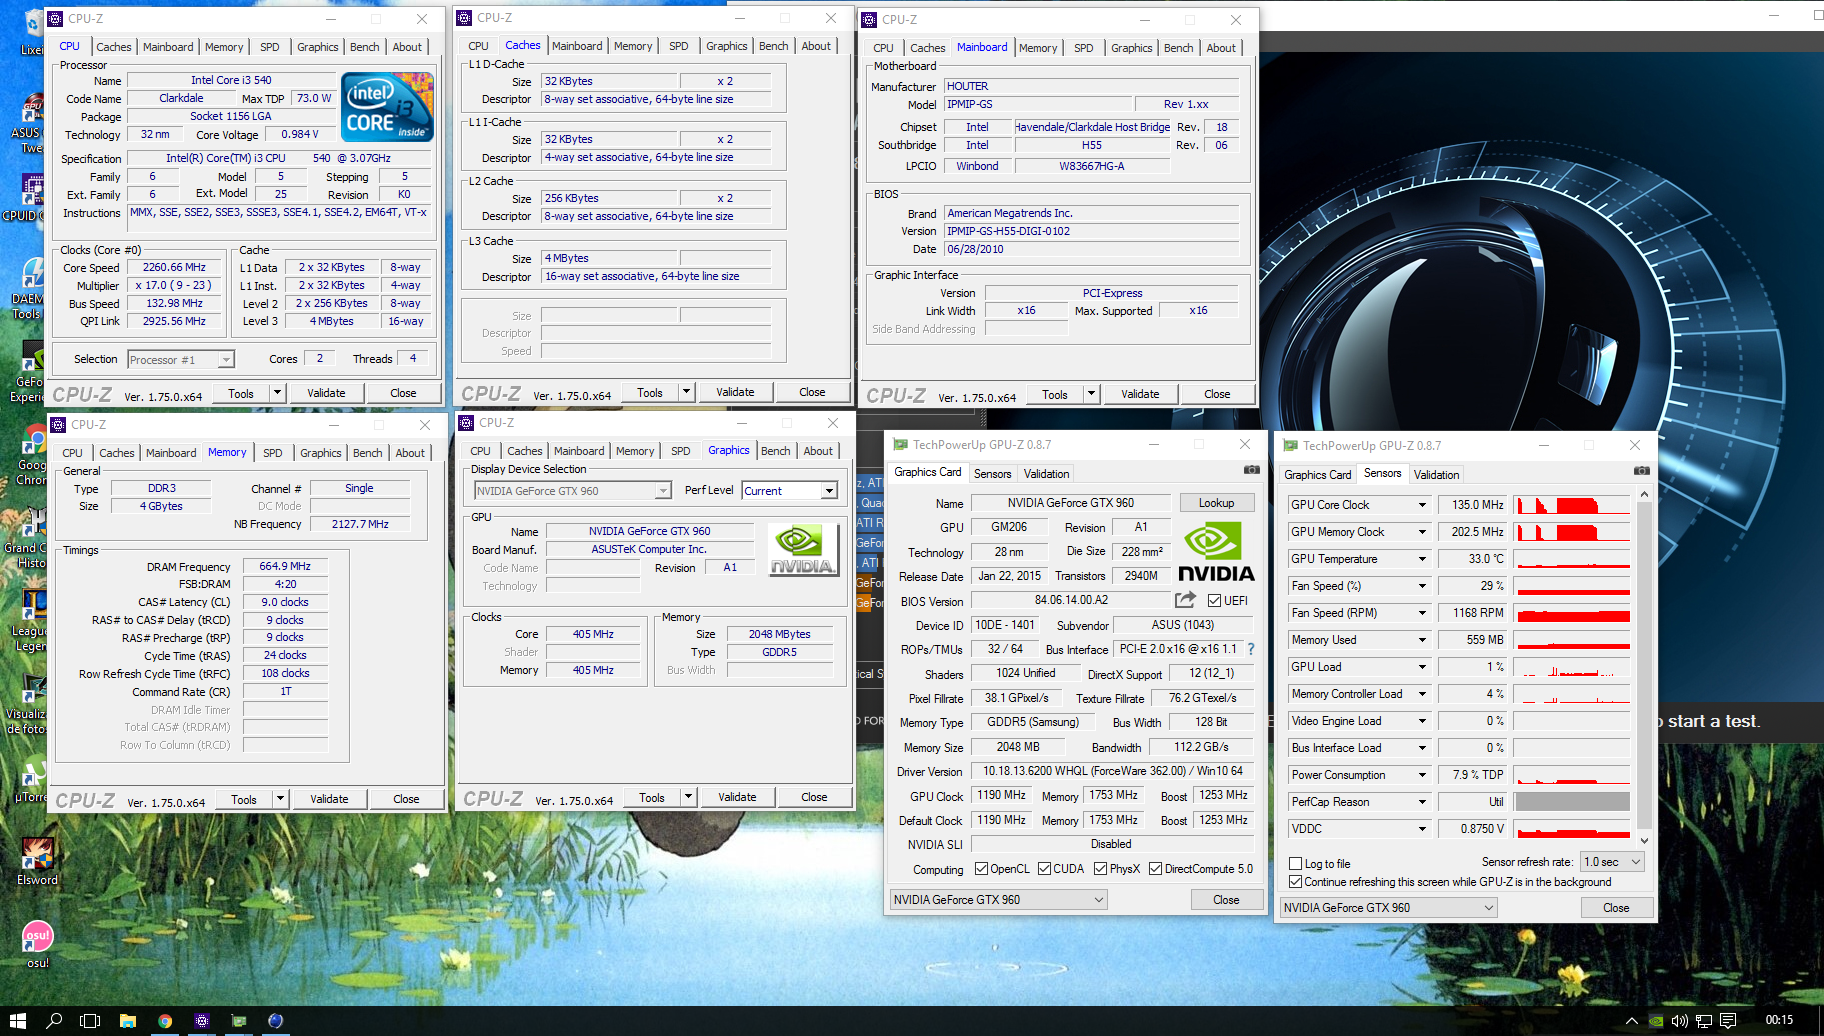Click the GPU-Z Sensors vertical scrollbar
The image size is (1824, 1036).
tap(1643, 667)
